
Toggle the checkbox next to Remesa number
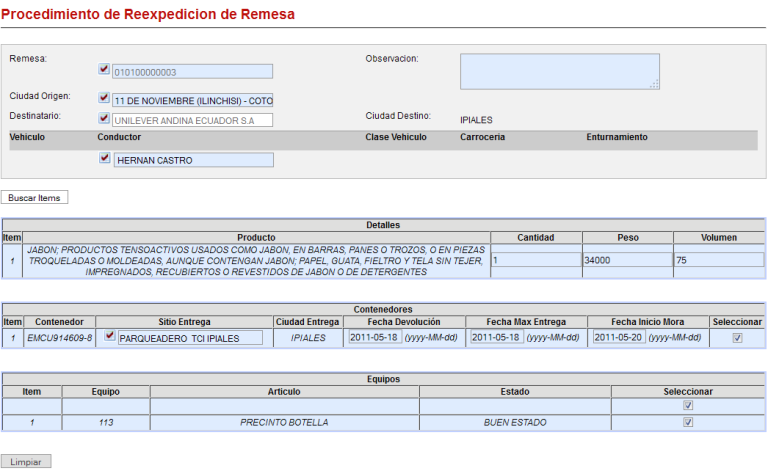click(104, 70)
